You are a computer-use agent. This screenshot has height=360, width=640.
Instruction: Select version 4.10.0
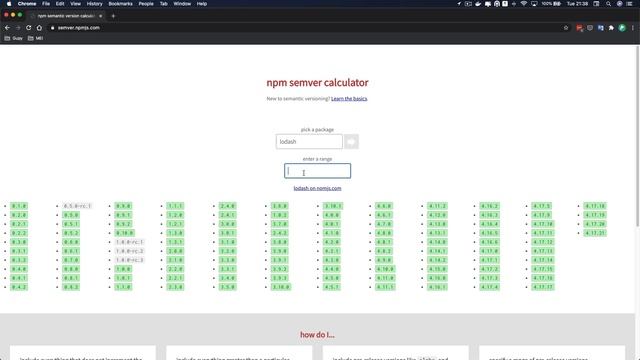(x=385, y=269)
